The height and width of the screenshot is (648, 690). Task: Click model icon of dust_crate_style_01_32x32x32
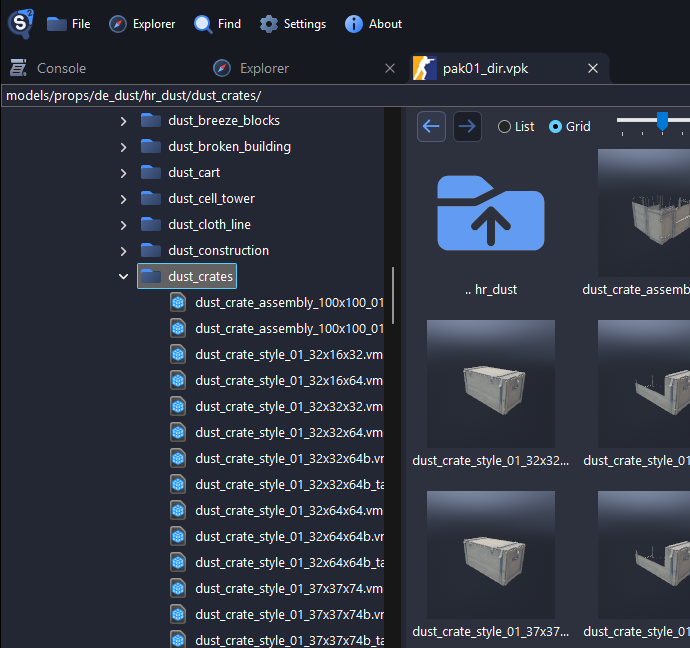click(x=178, y=406)
